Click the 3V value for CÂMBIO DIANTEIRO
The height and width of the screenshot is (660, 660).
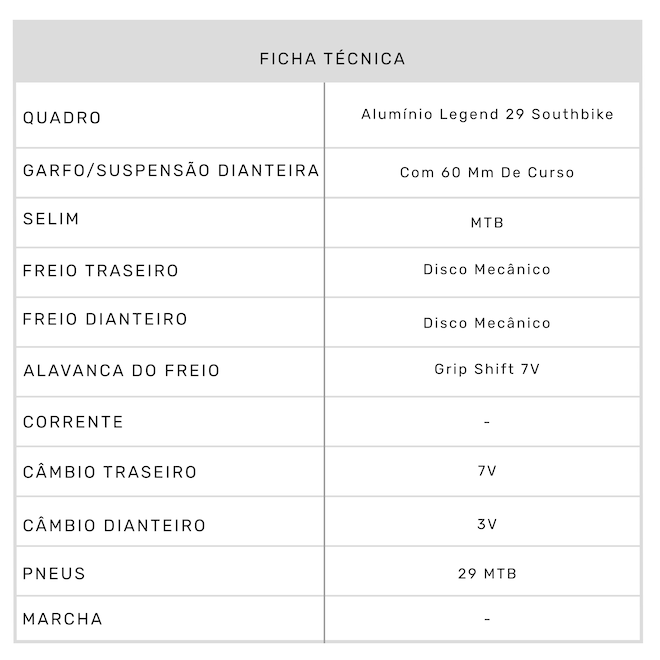[x=487, y=524]
